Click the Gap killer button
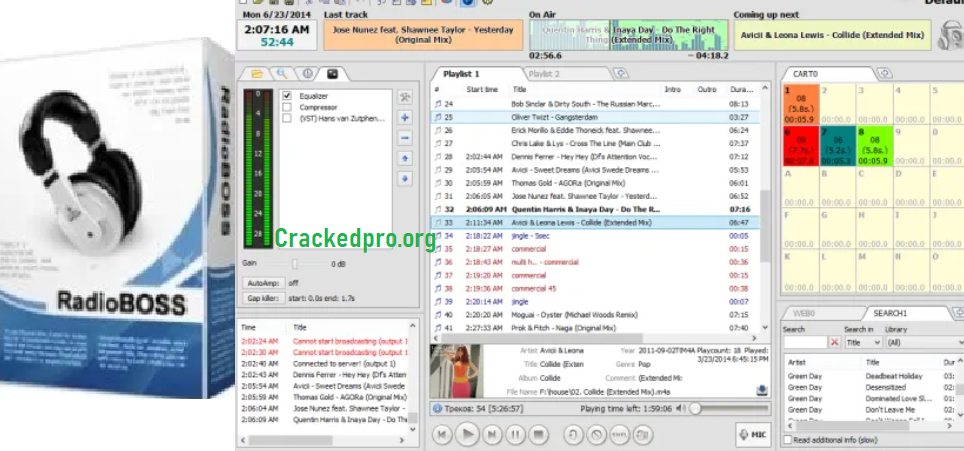This screenshot has height=451, width=964. (263, 298)
